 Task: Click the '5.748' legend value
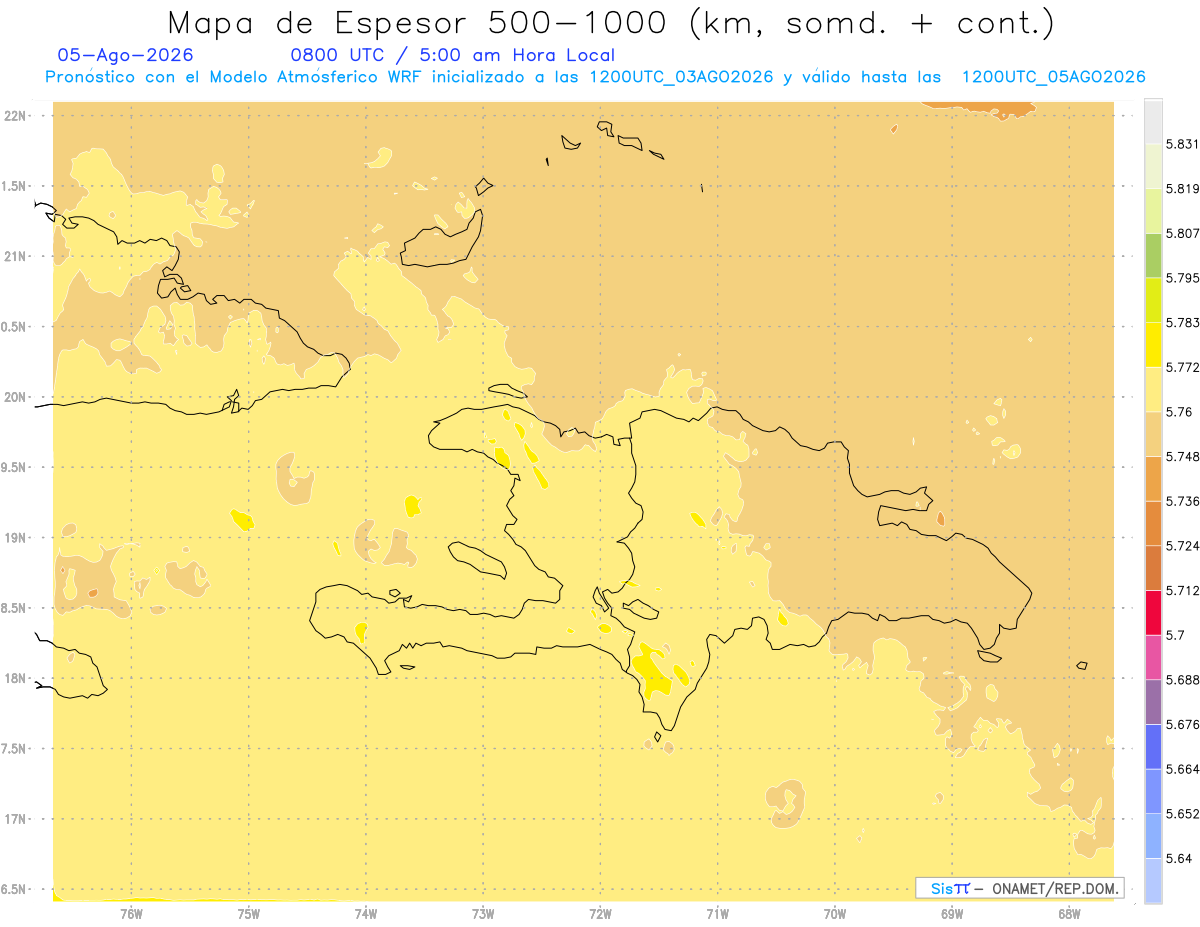(x=1183, y=456)
